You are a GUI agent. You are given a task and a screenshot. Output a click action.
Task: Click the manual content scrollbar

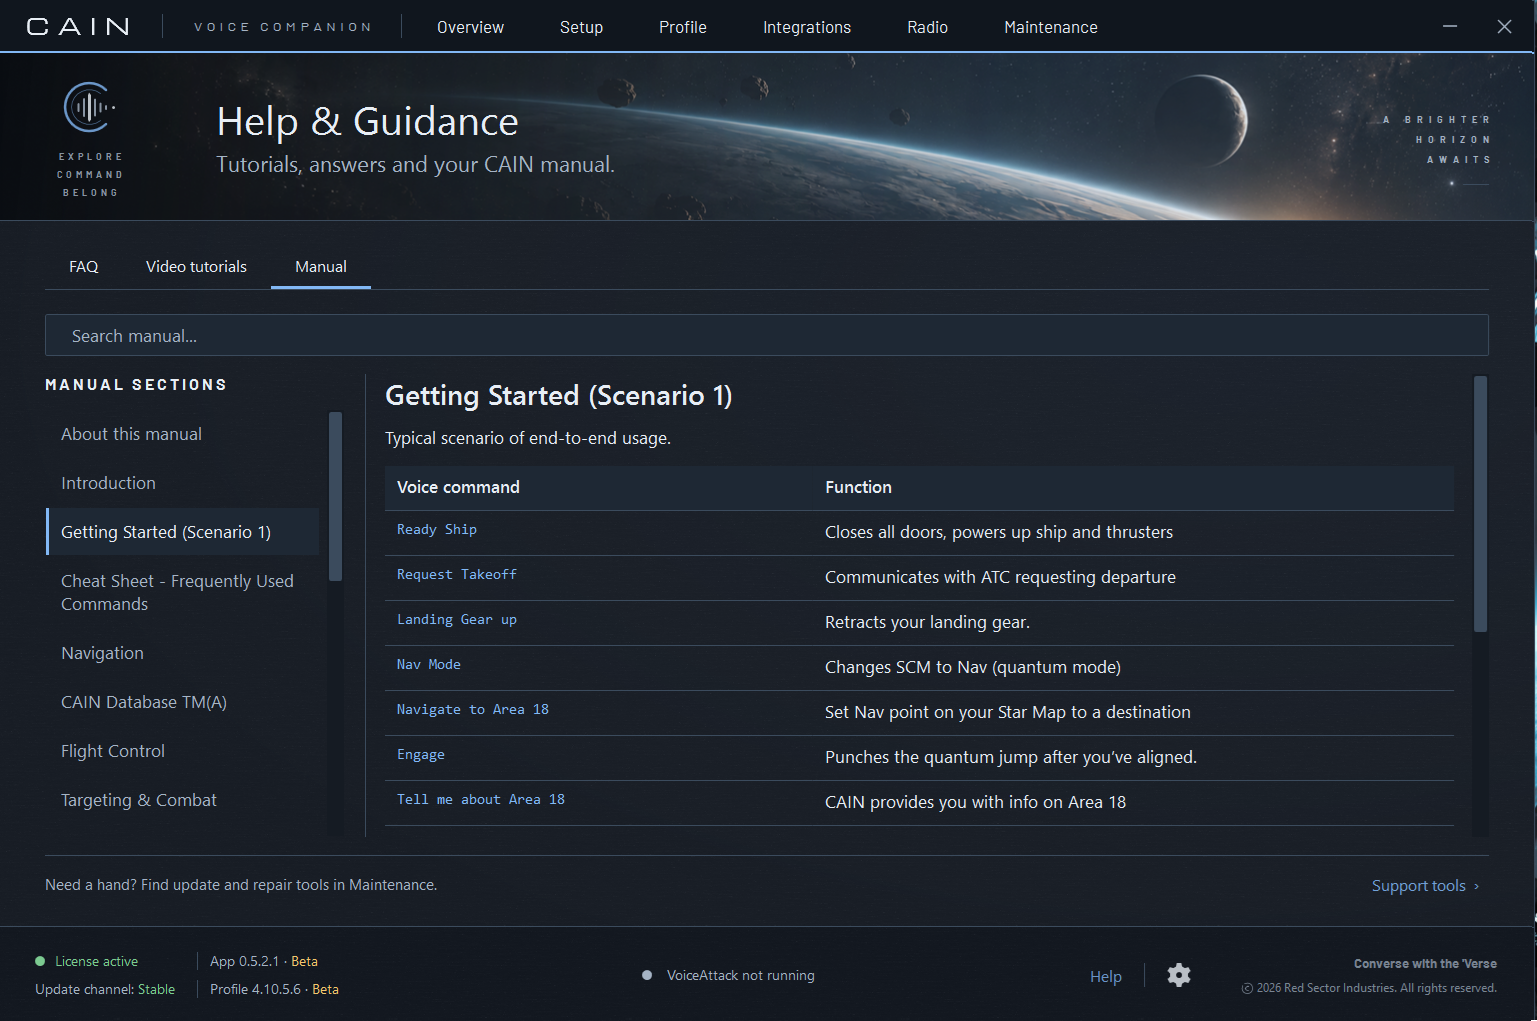(x=1481, y=504)
